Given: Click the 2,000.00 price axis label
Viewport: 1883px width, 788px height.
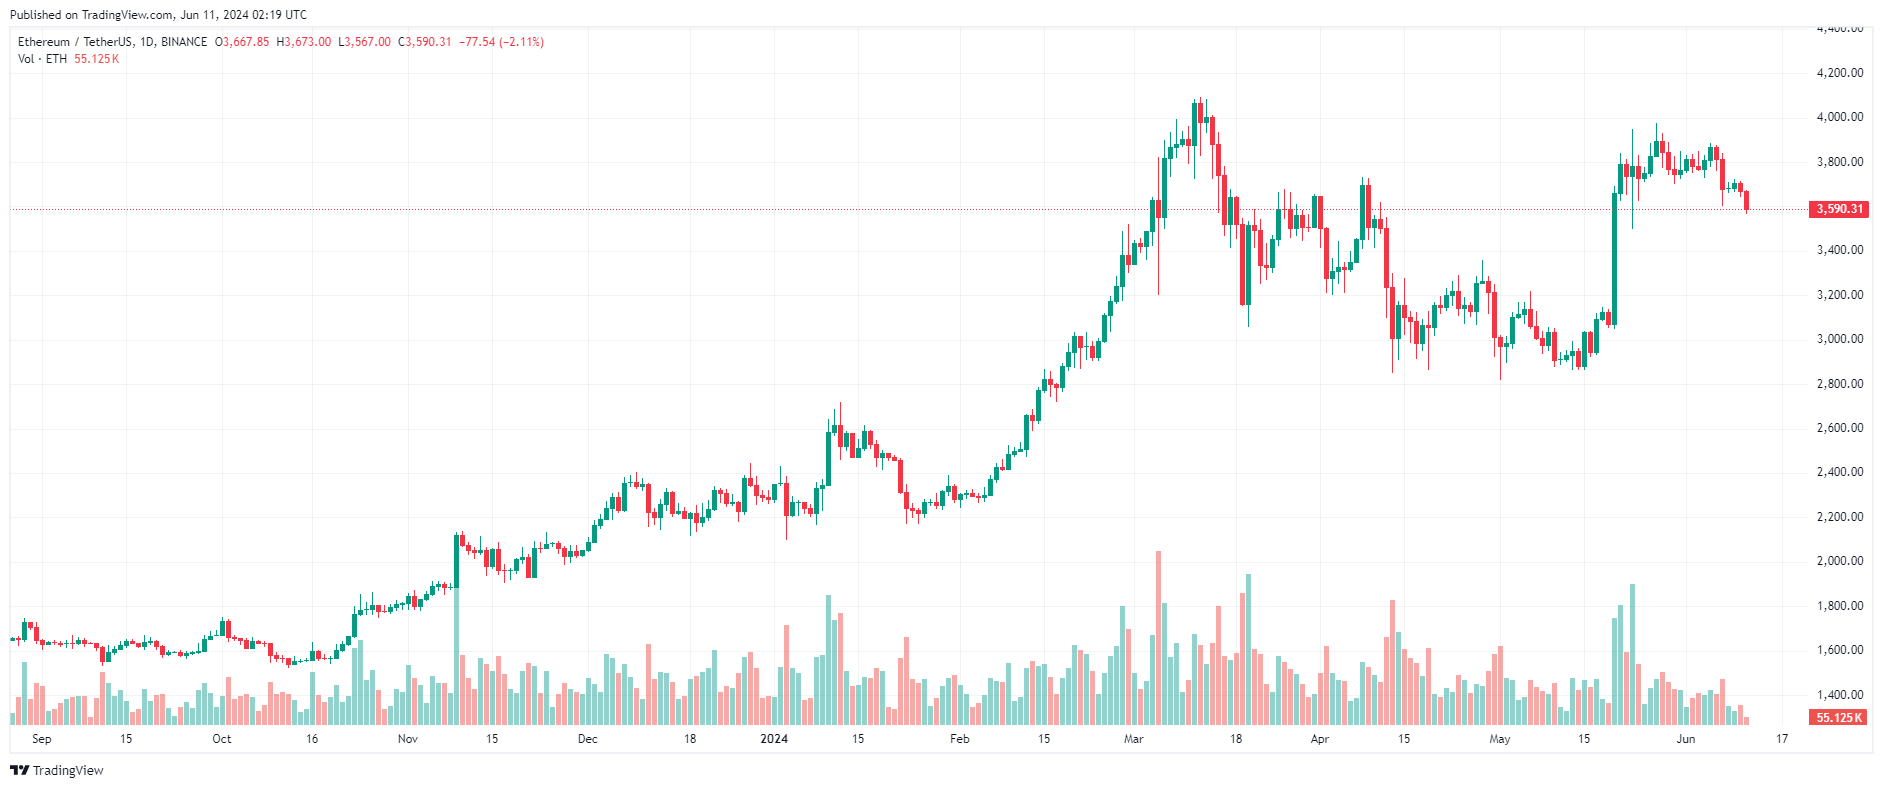Looking at the screenshot, I should (1840, 561).
